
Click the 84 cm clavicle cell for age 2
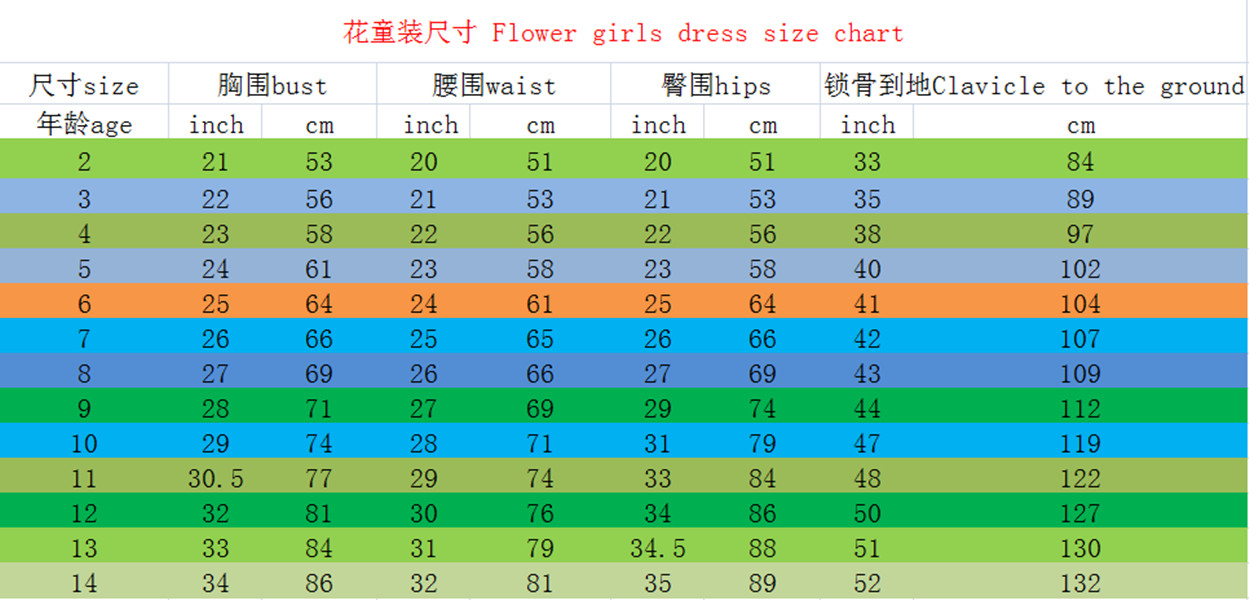tap(1080, 162)
